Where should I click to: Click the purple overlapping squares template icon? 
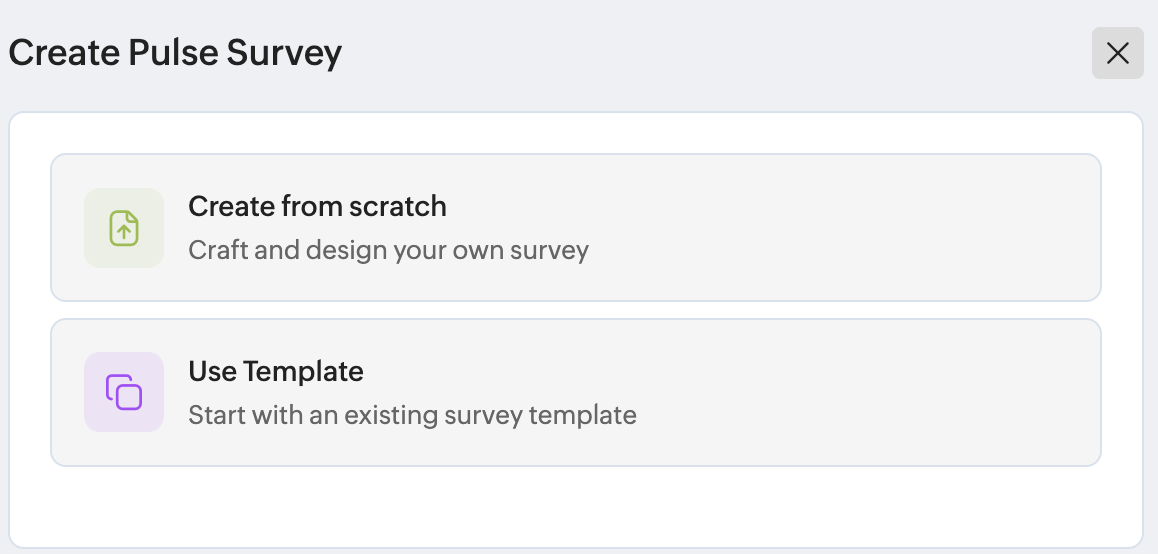(x=124, y=392)
